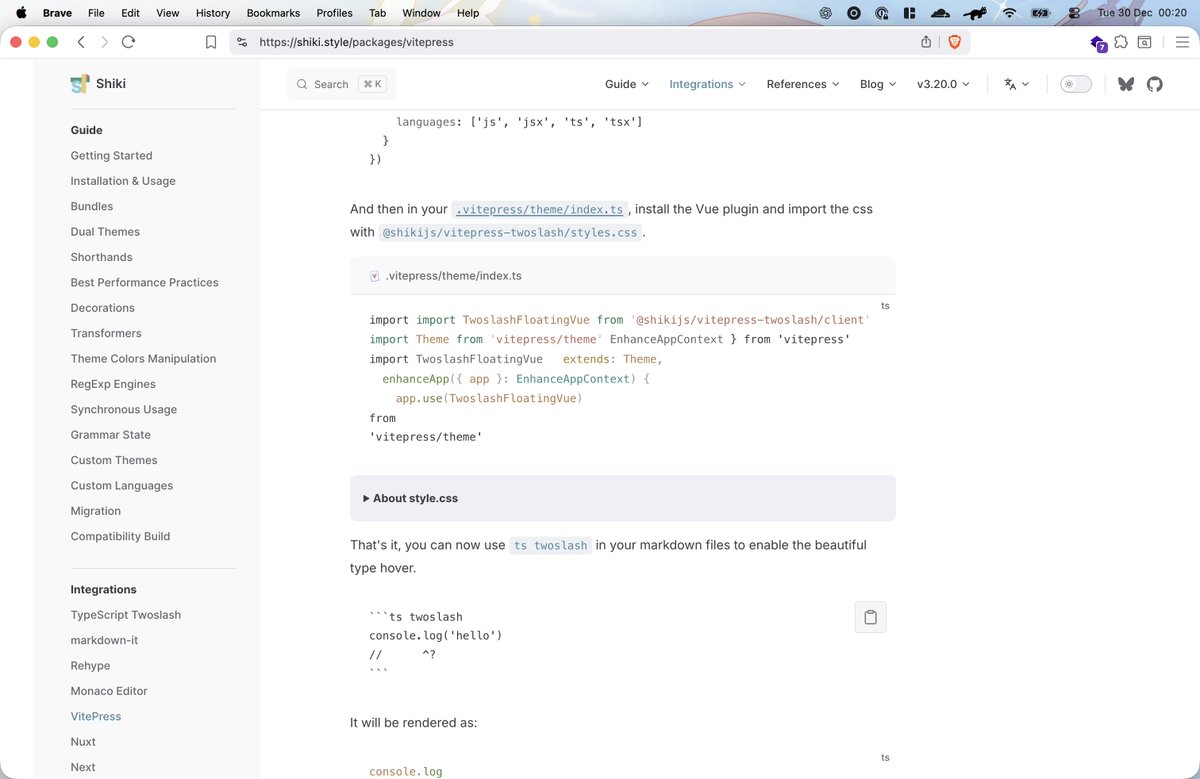The width and height of the screenshot is (1200, 779).
Task: Open Getting Started sidebar link
Action: (111, 156)
